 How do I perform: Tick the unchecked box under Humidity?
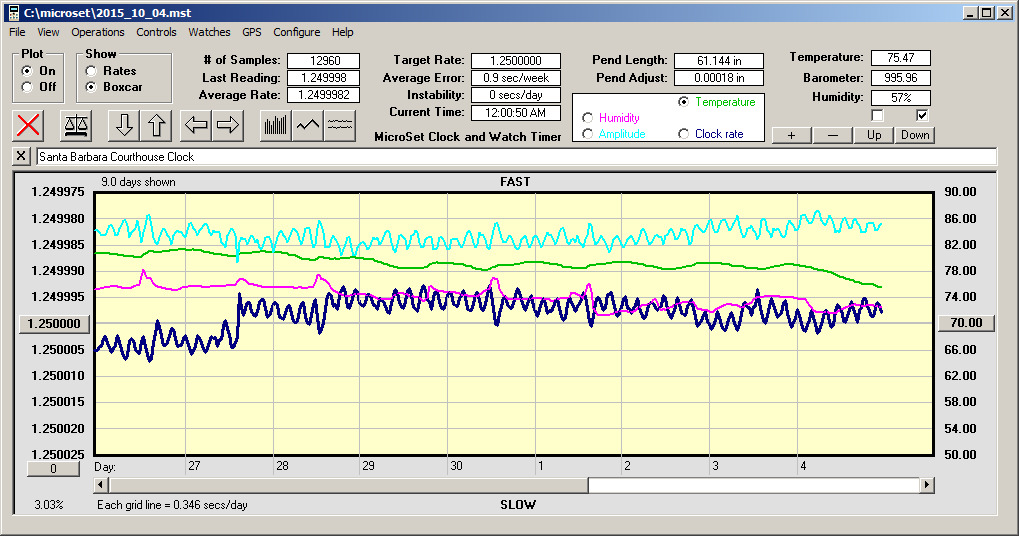point(877,115)
